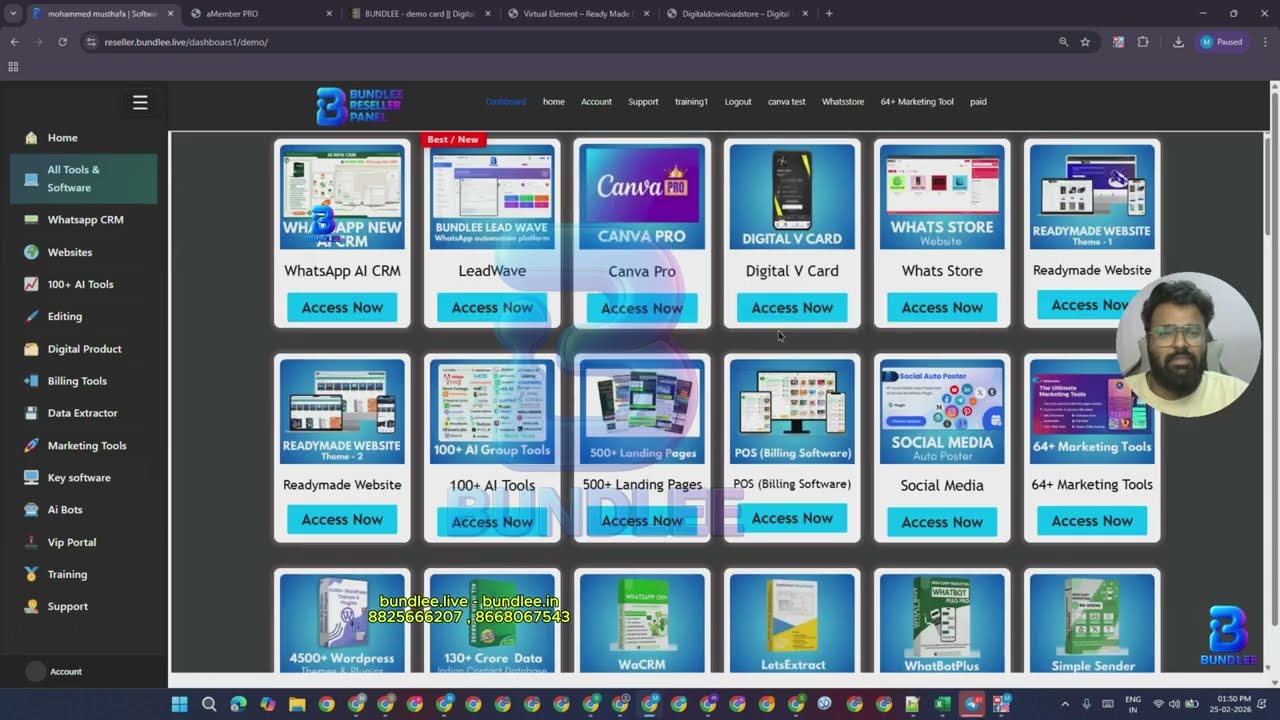The width and height of the screenshot is (1280, 720).
Task: Reload the page in browser
Action: pyautogui.click(x=62, y=42)
